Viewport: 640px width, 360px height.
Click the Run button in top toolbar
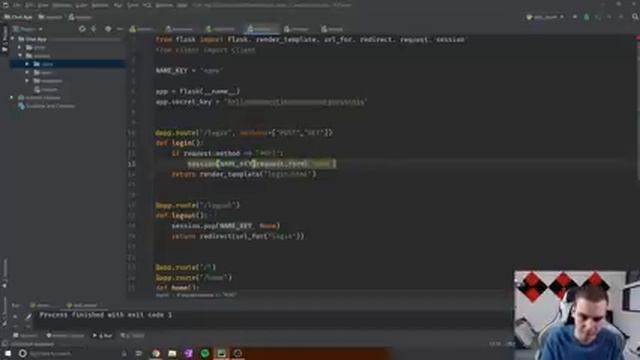click(575, 17)
